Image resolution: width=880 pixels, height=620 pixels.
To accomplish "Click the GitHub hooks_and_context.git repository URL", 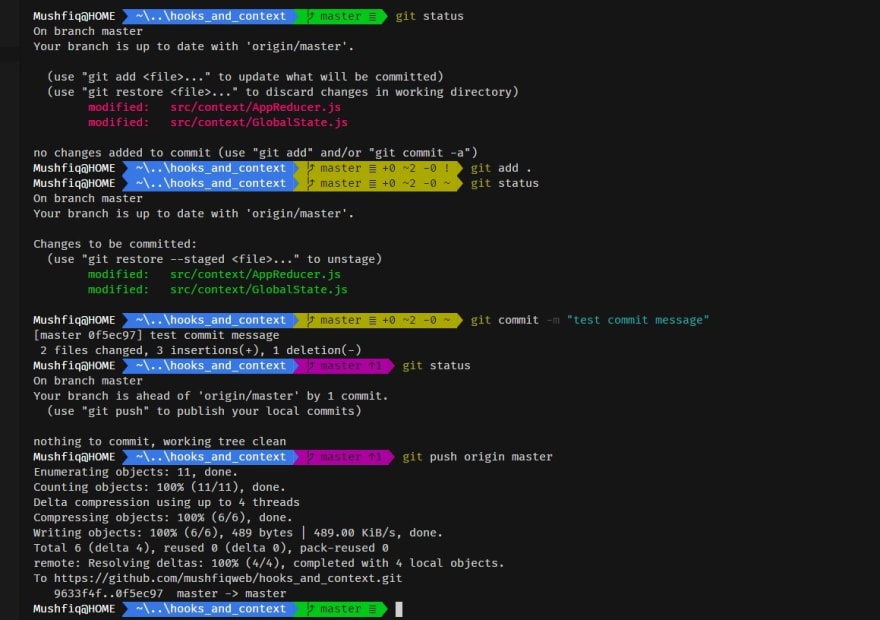I will [228, 578].
